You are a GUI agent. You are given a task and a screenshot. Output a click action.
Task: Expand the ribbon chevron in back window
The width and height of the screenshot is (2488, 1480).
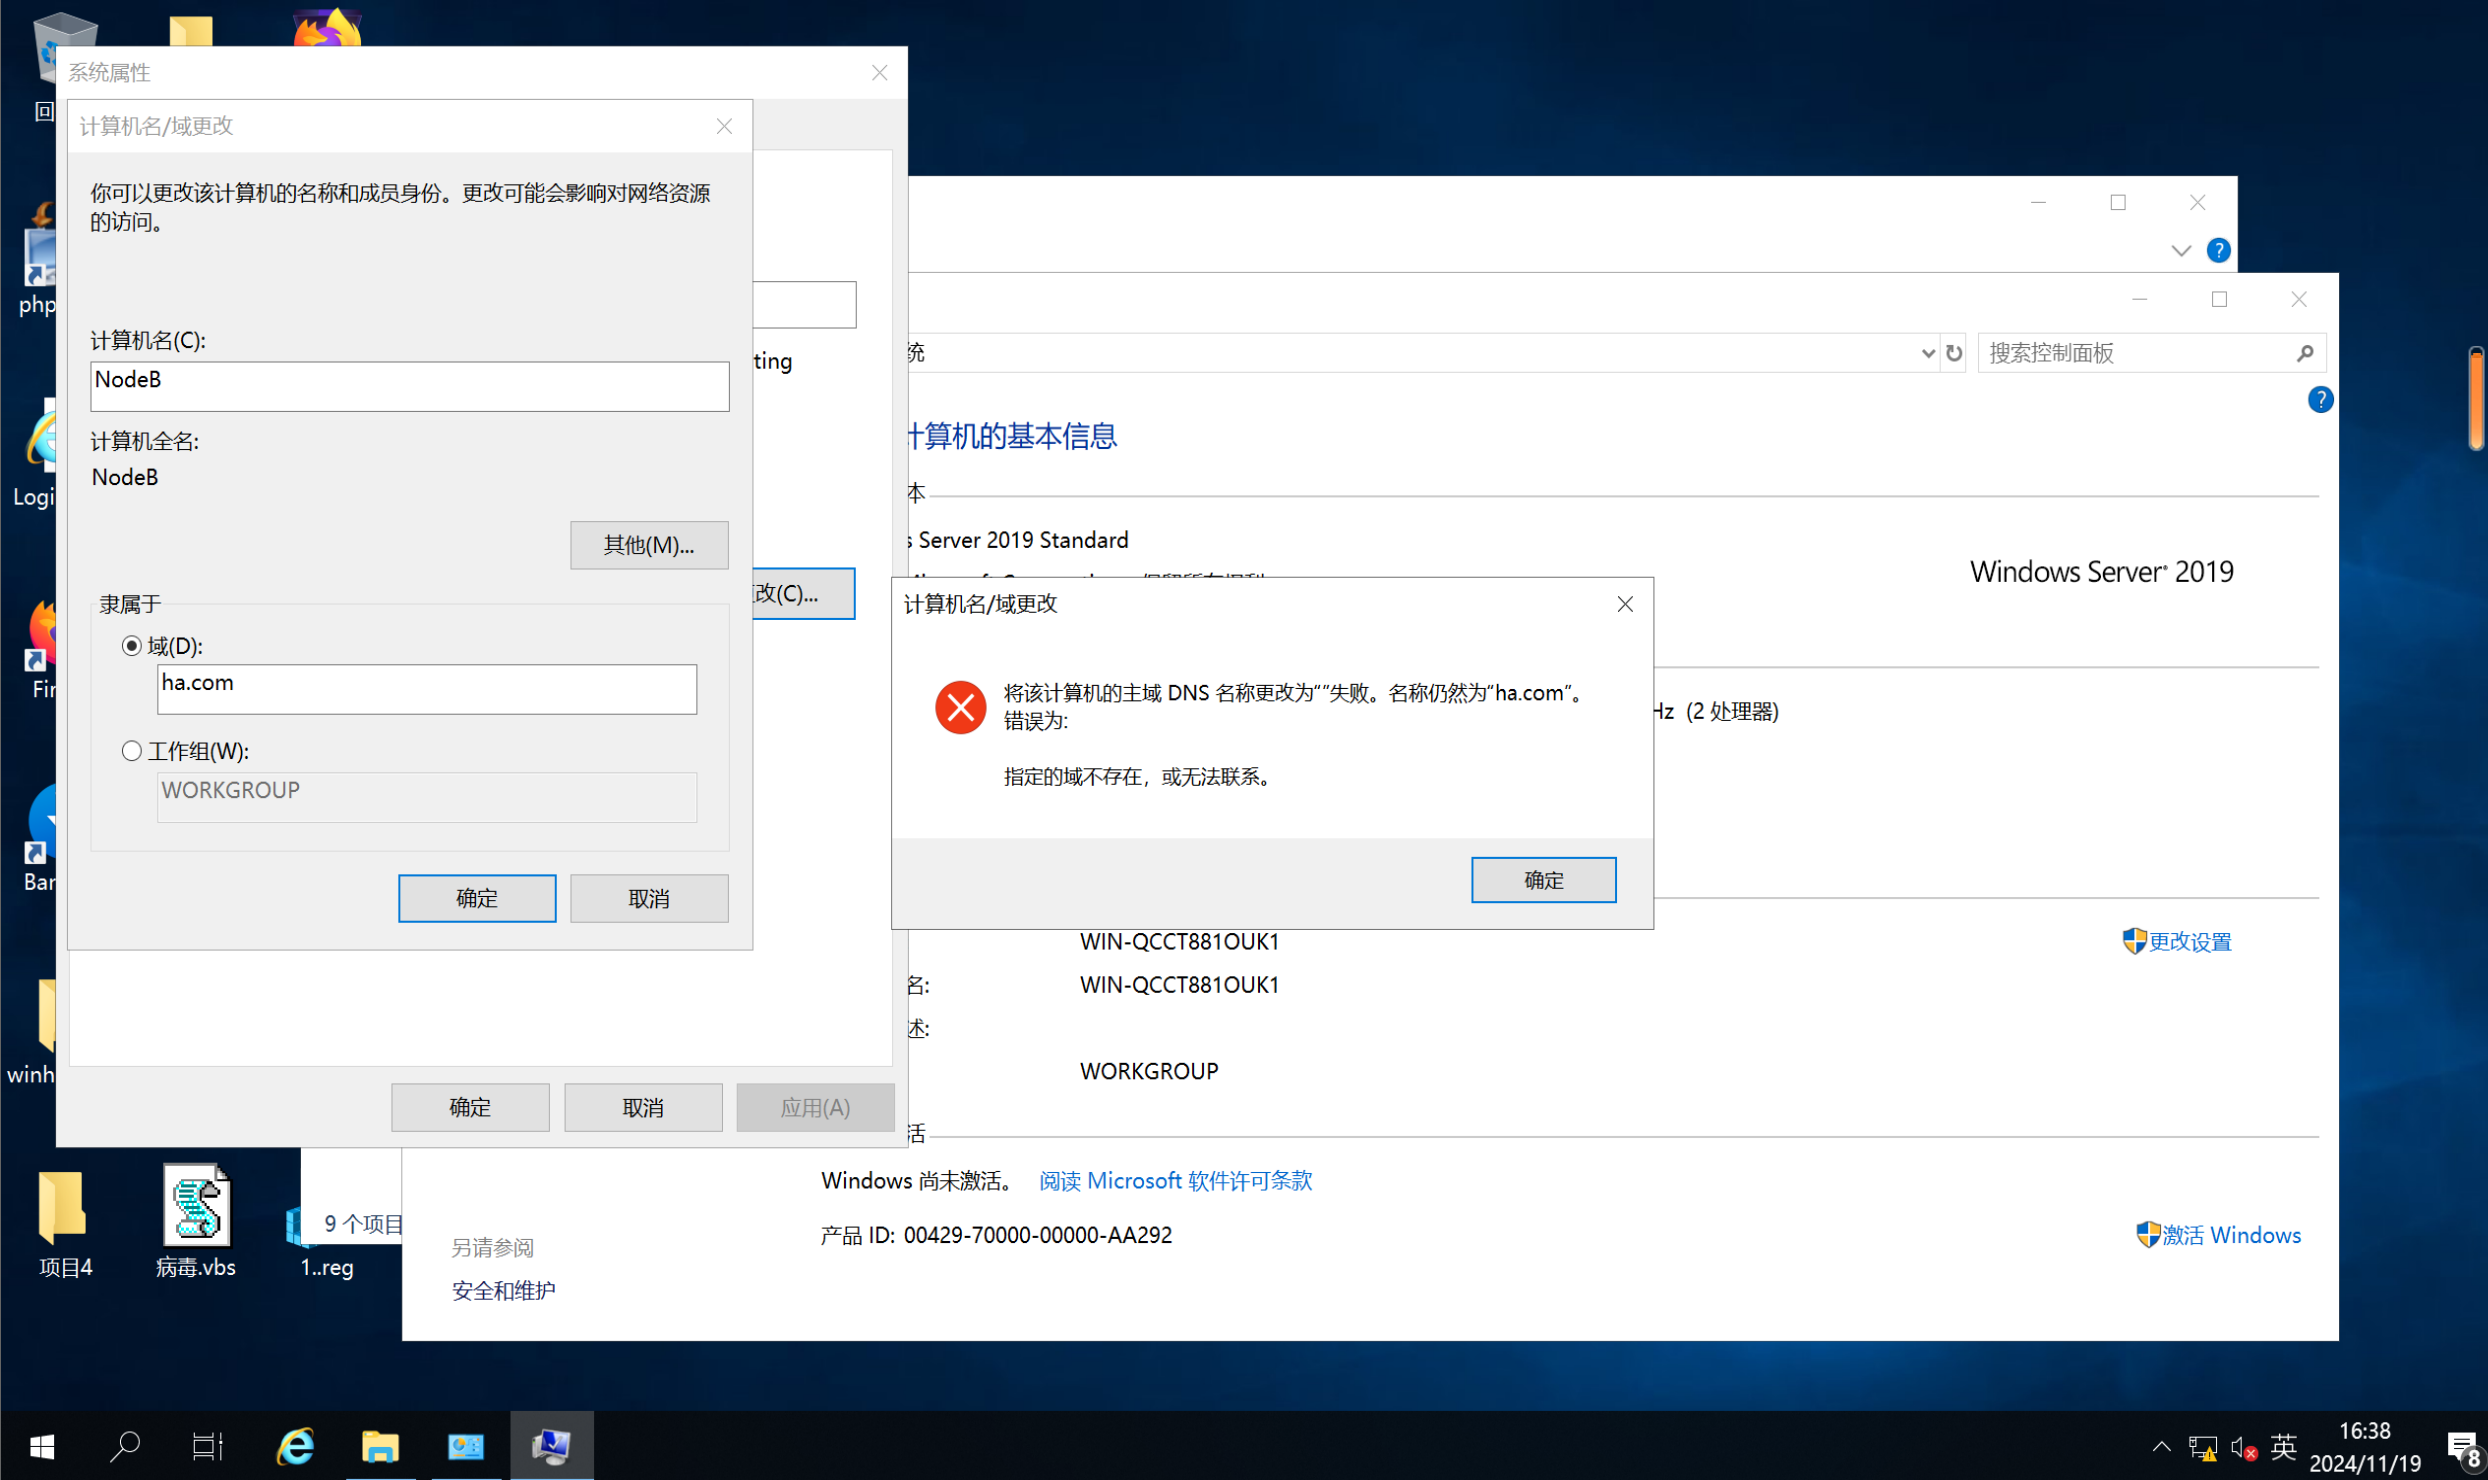click(2180, 250)
